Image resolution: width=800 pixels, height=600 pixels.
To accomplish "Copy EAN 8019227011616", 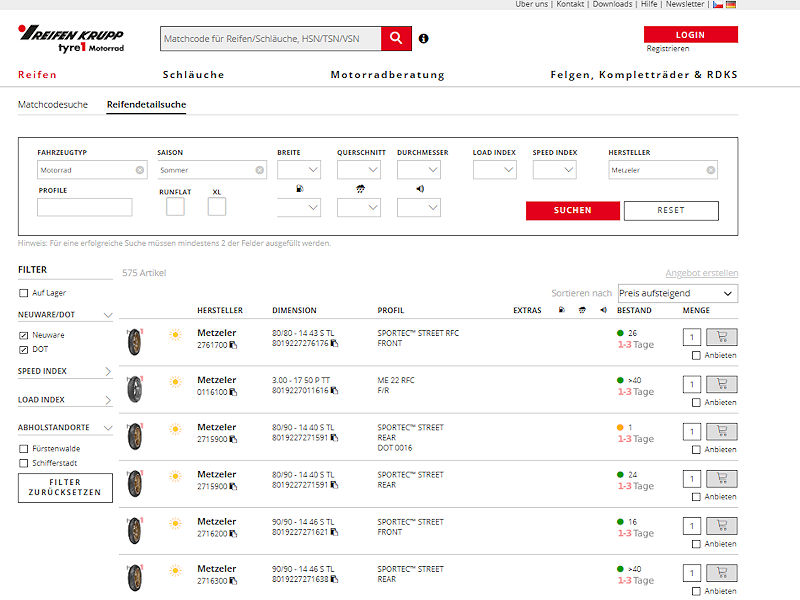I will pos(334,390).
